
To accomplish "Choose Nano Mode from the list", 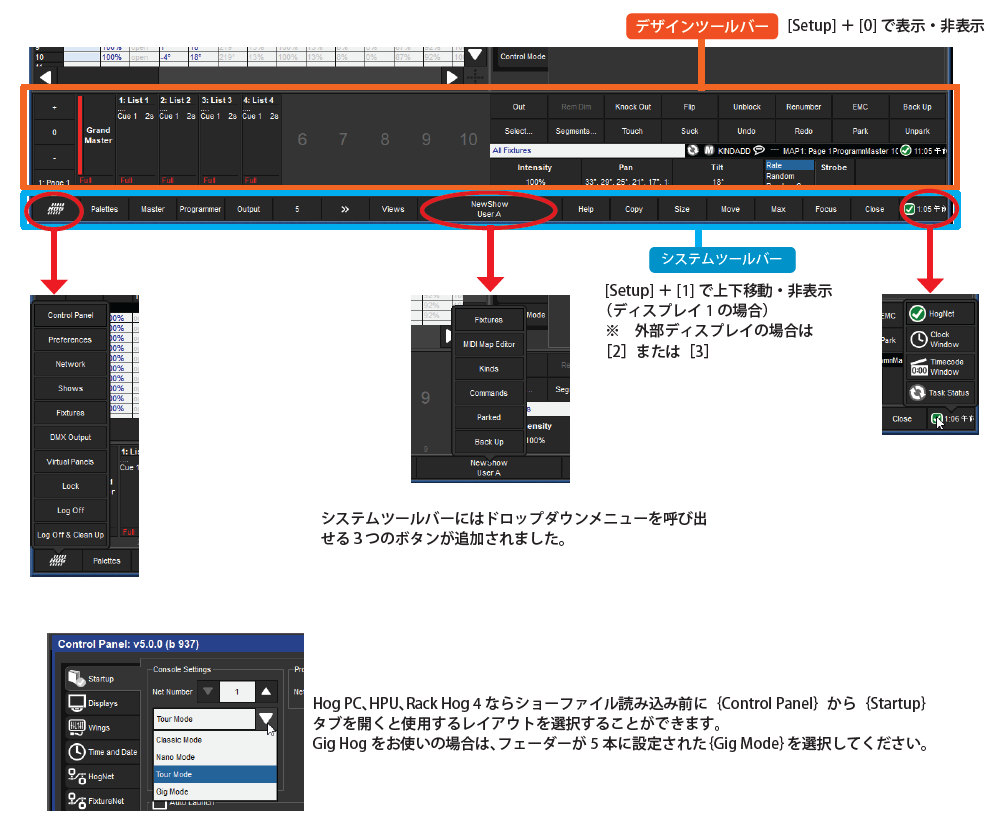I will click(x=215, y=757).
